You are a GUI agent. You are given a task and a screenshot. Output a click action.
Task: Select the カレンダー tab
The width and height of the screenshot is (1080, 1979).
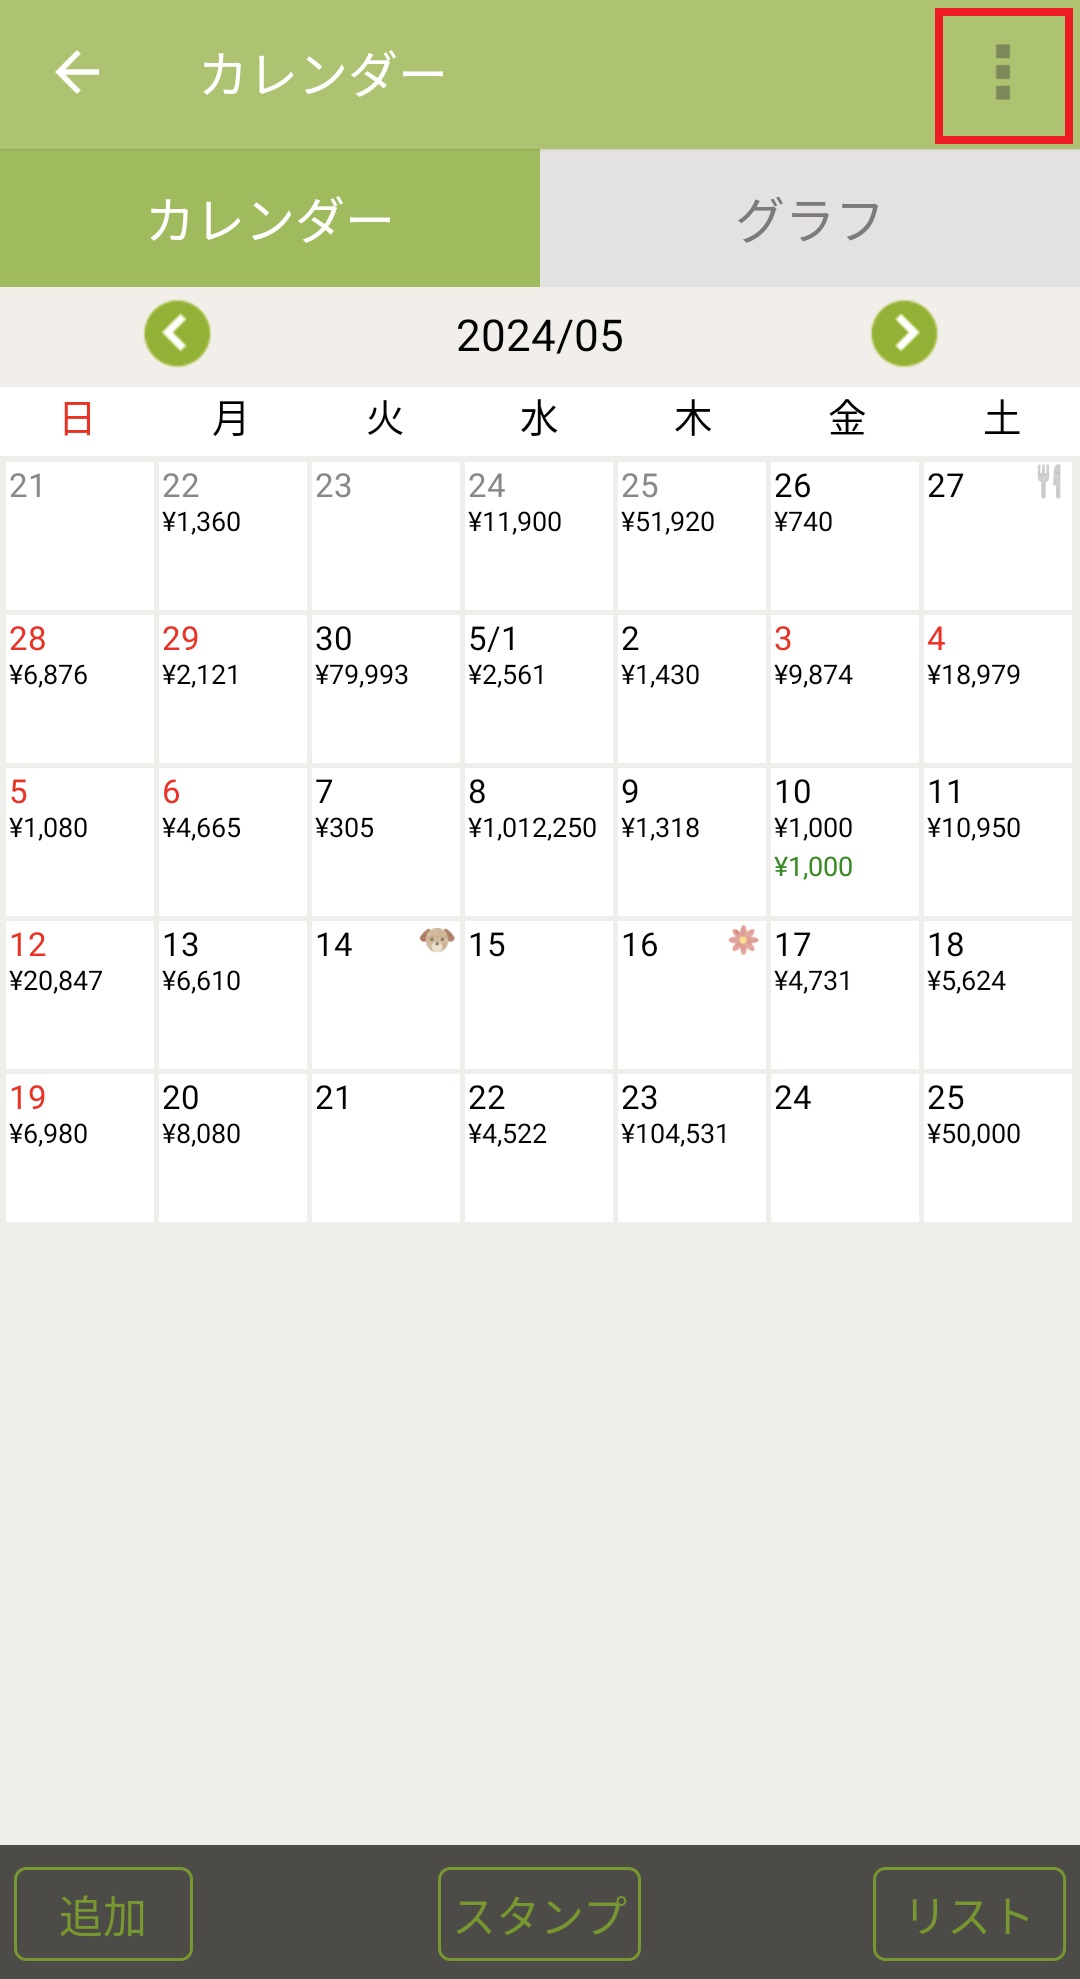click(x=270, y=219)
